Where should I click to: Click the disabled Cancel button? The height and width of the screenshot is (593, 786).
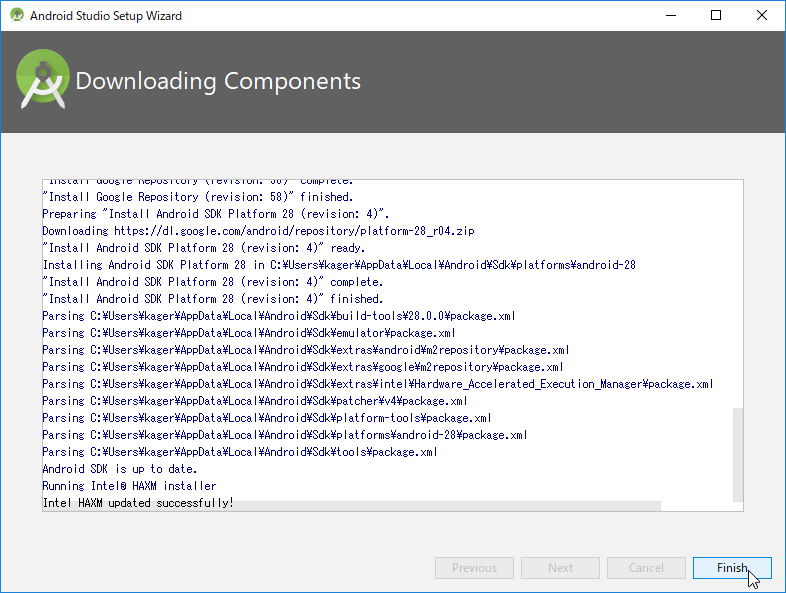[646, 568]
